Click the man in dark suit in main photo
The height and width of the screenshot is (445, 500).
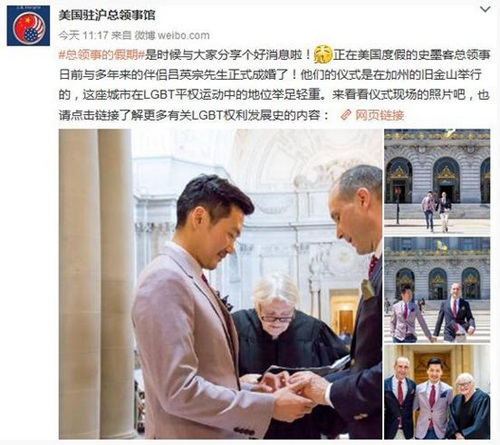click(x=353, y=300)
